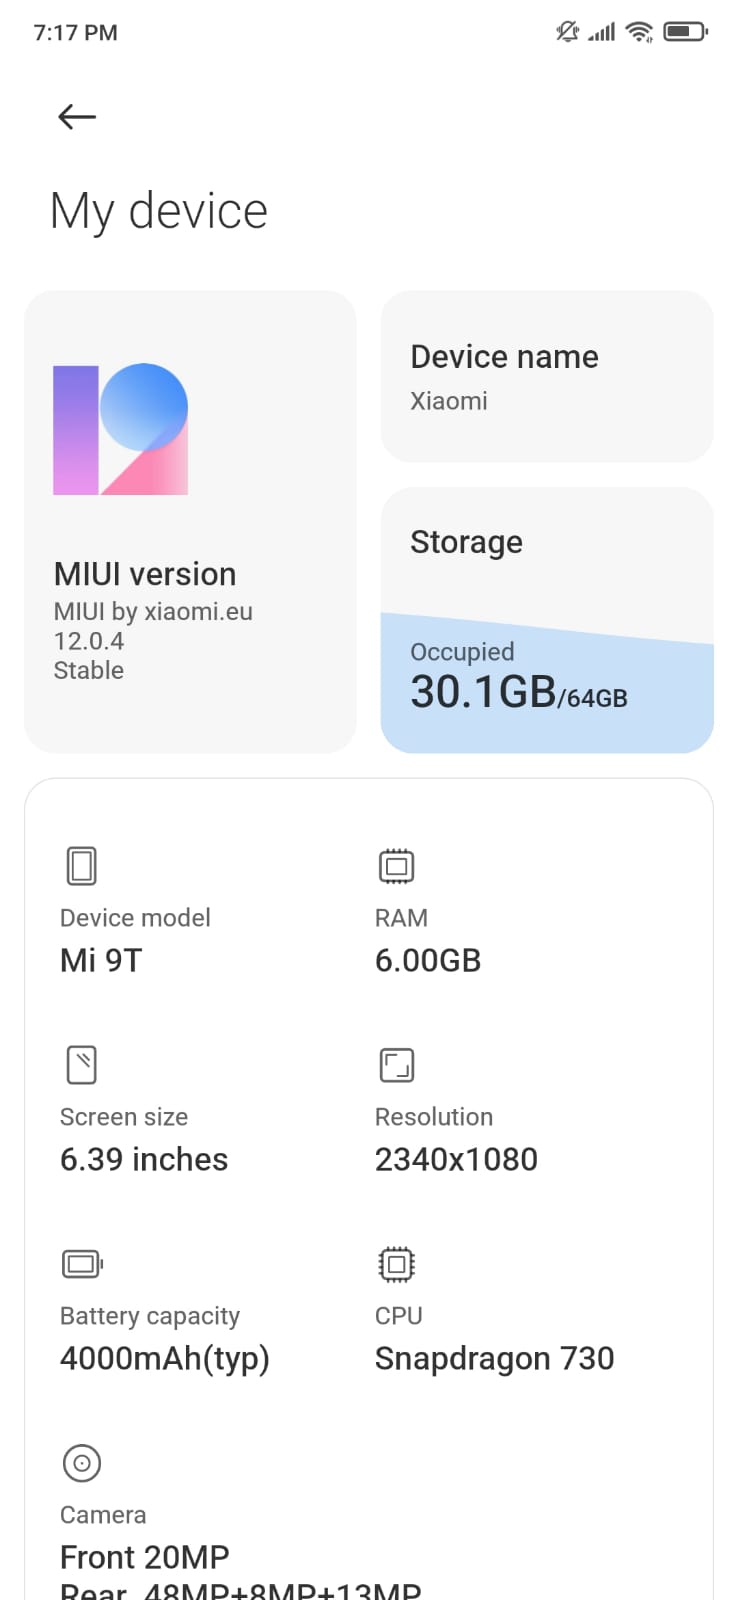738x1600 pixels.
Task: Select the Mi 9T device model value
Action: 101,960
